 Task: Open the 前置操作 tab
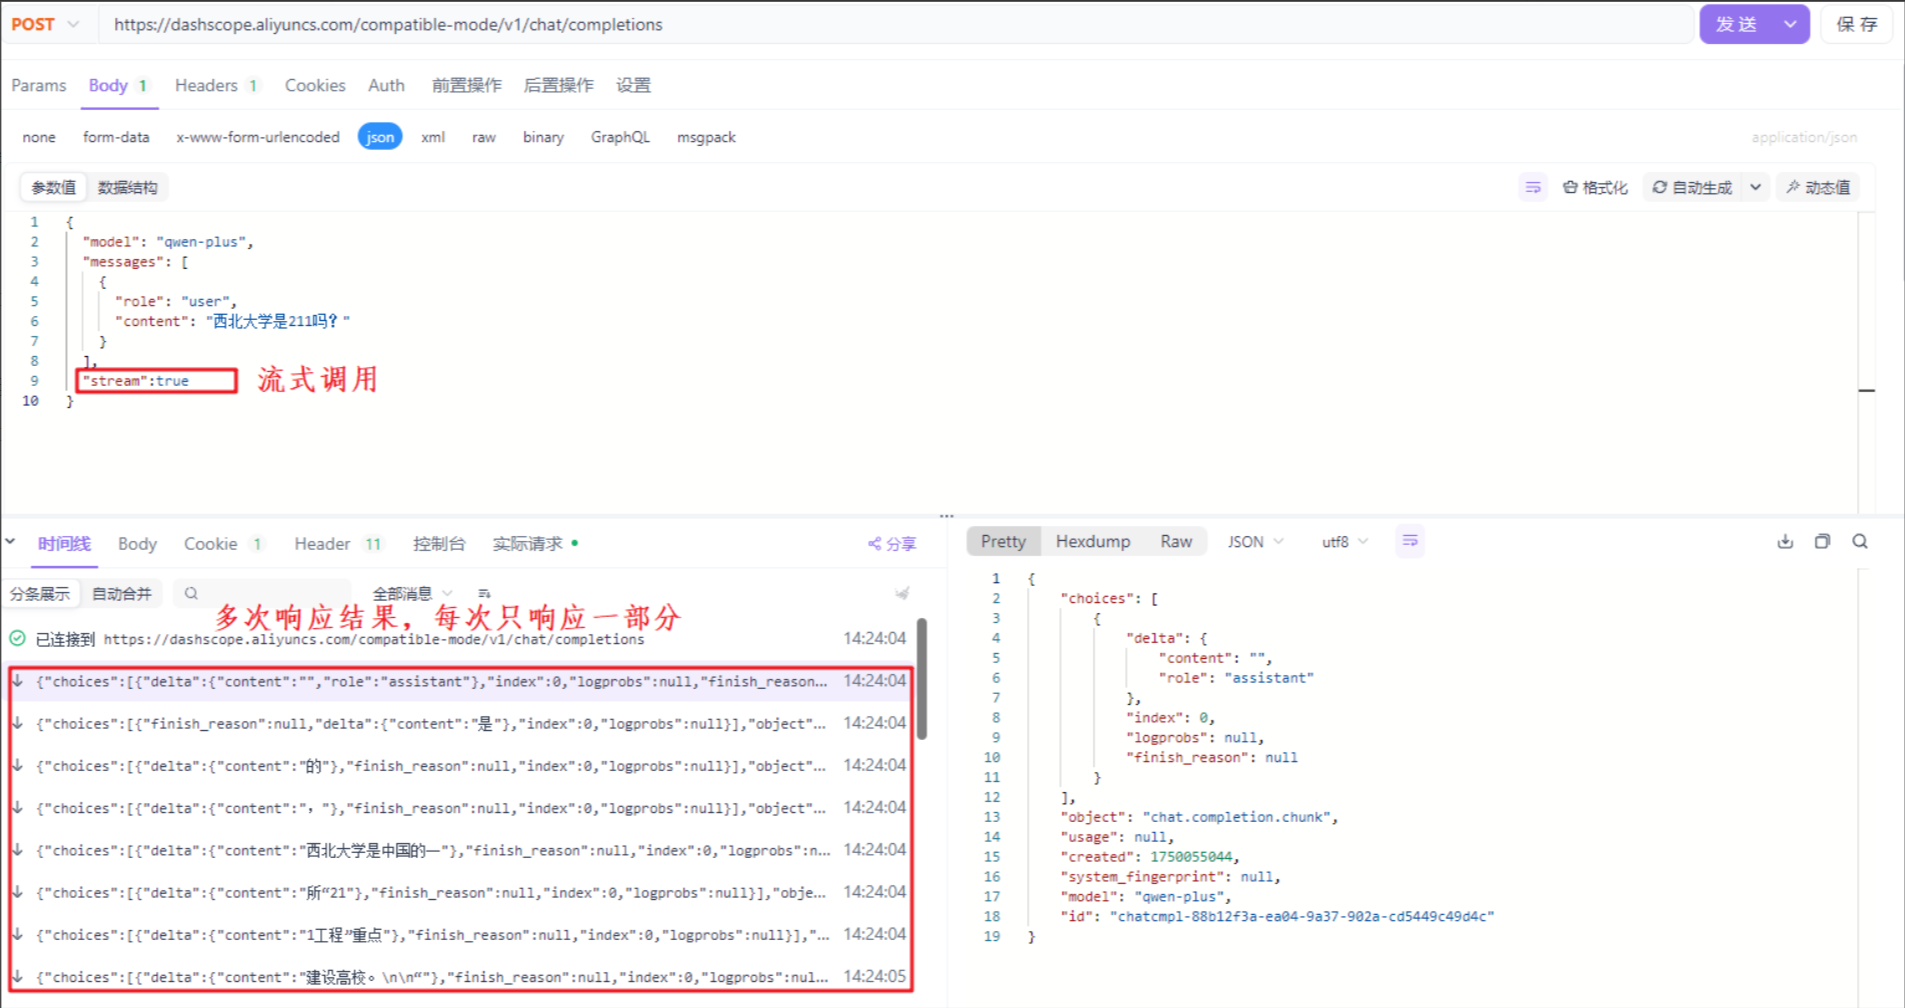(x=467, y=86)
